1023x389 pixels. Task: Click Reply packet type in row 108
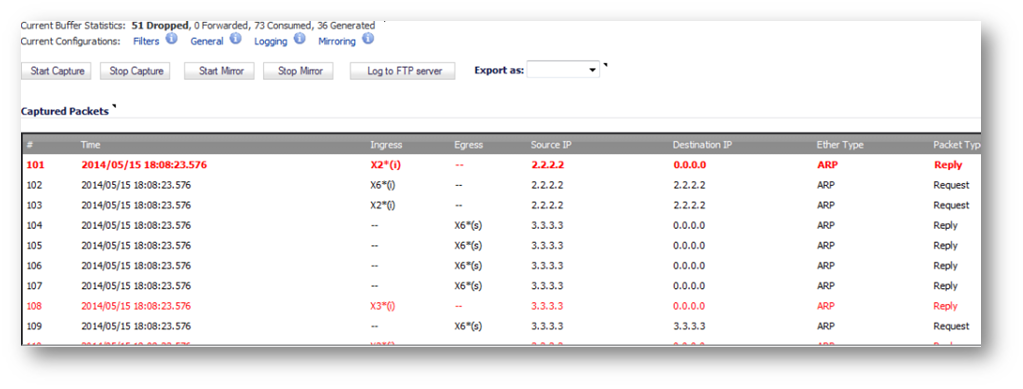pyautogui.click(x=945, y=306)
